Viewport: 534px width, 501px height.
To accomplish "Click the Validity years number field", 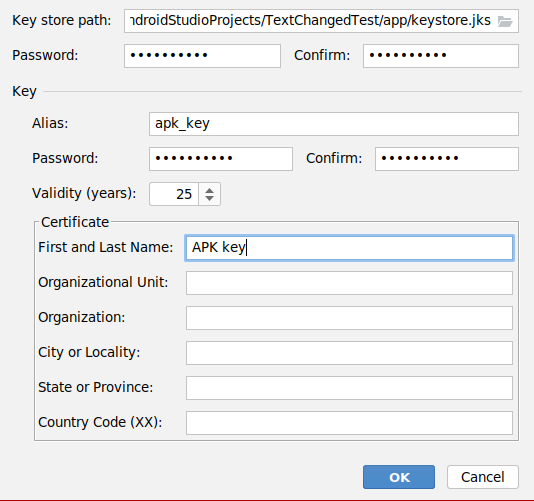I will 174,194.
